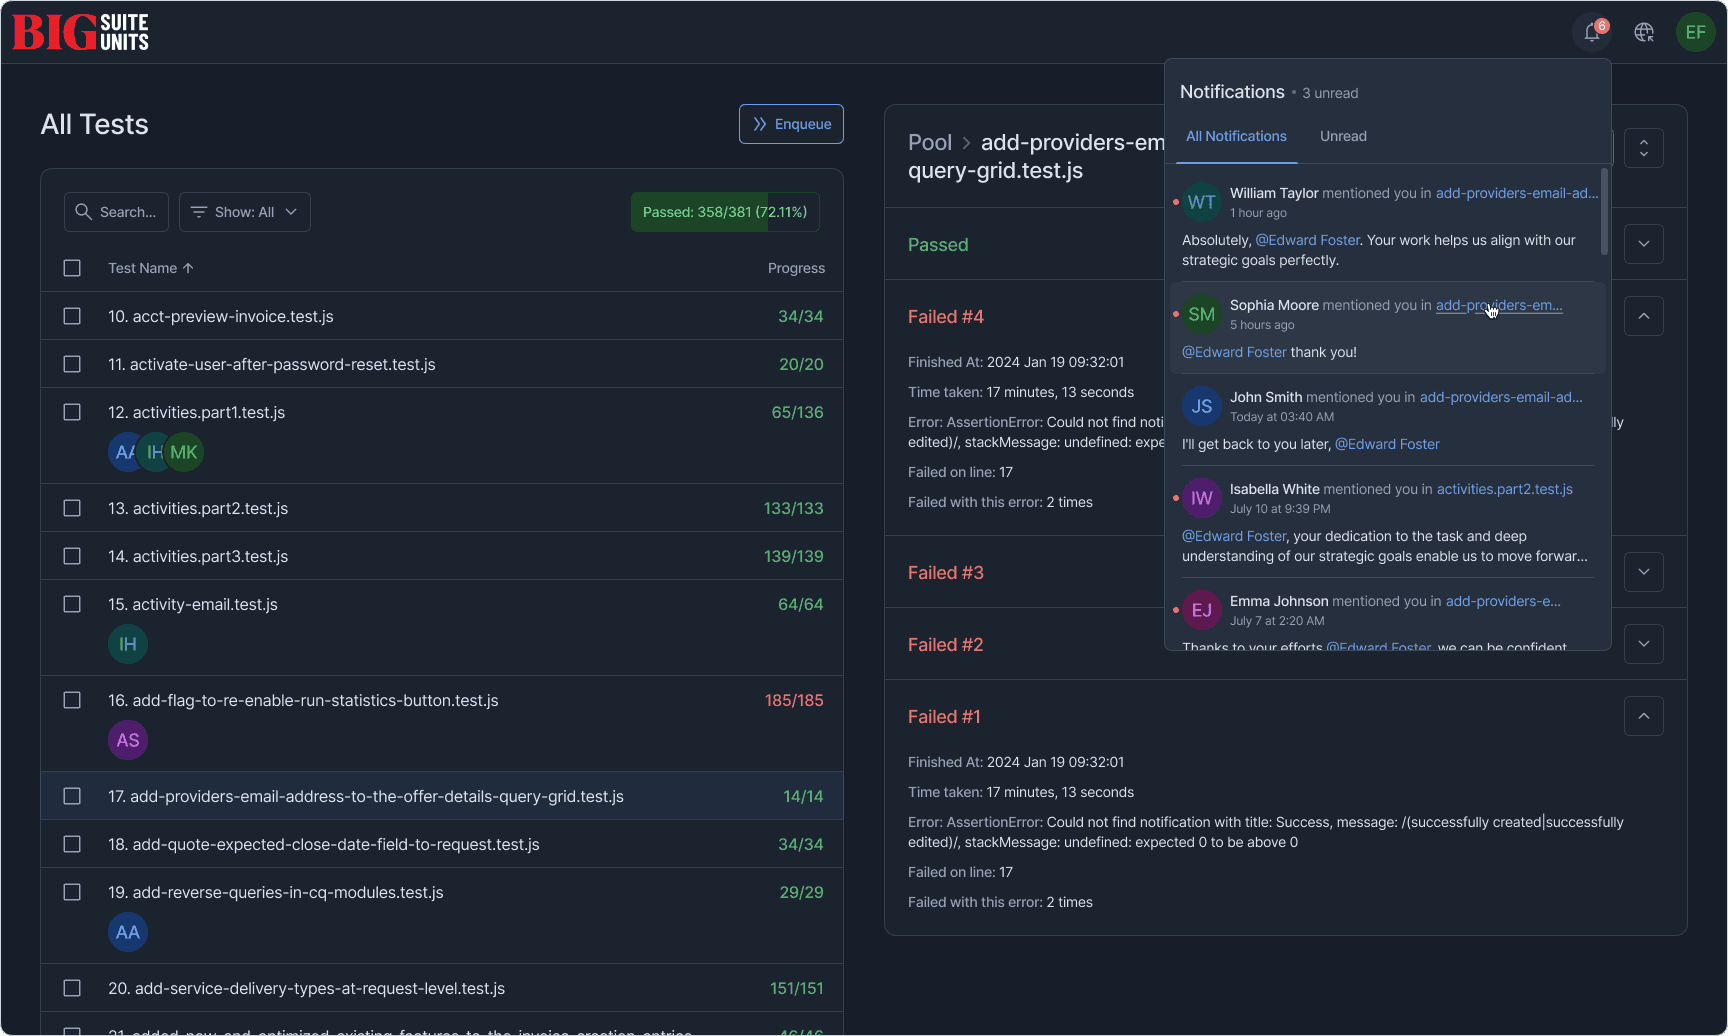Check the box for activate-user-after-password-reset.test.js
The width and height of the screenshot is (1728, 1036).
pos(72,364)
